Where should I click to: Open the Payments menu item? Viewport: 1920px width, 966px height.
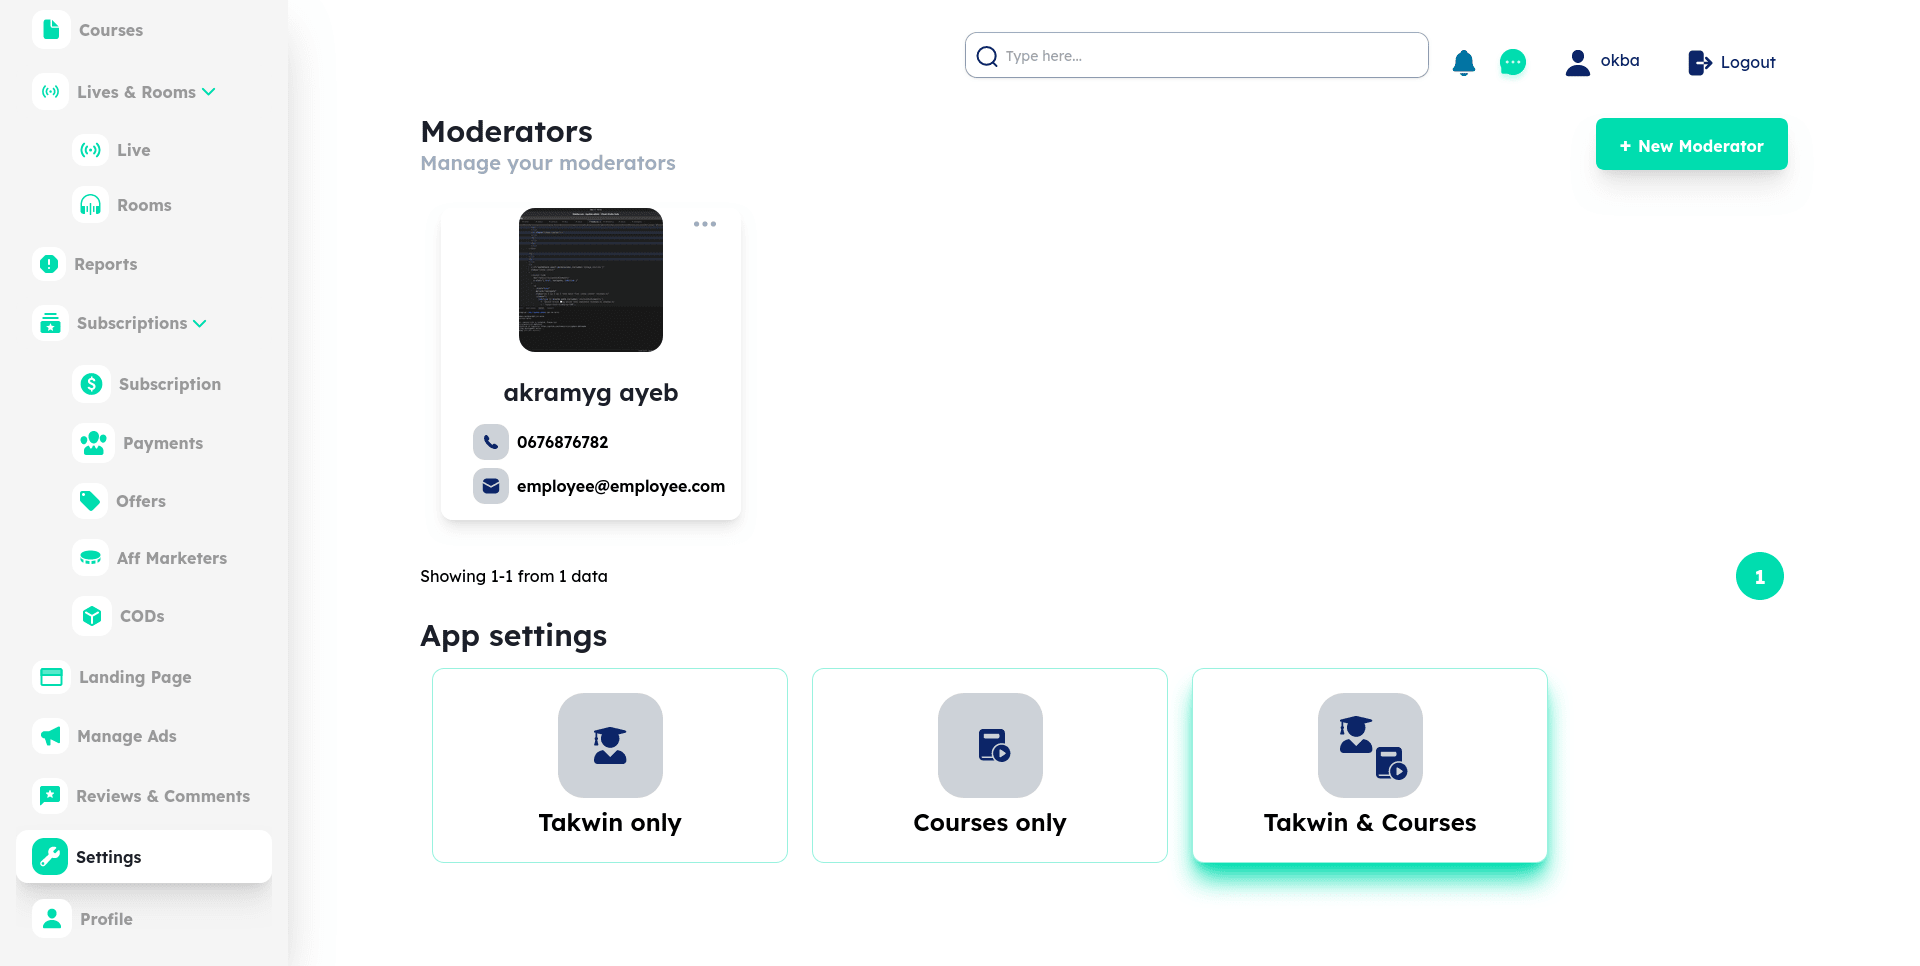tap(163, 443)
